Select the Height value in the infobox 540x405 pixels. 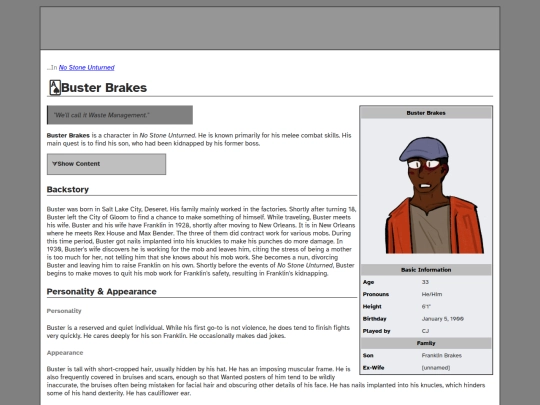tap(426, 307)
